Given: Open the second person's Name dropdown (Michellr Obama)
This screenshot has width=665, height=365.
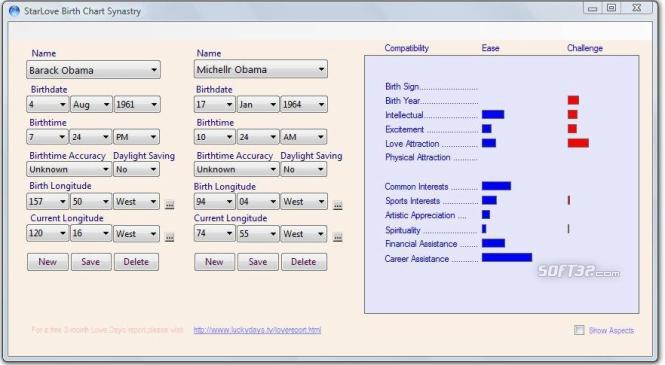Looking at the screenshot, I should pyautogui.click(x=261, y=69).
